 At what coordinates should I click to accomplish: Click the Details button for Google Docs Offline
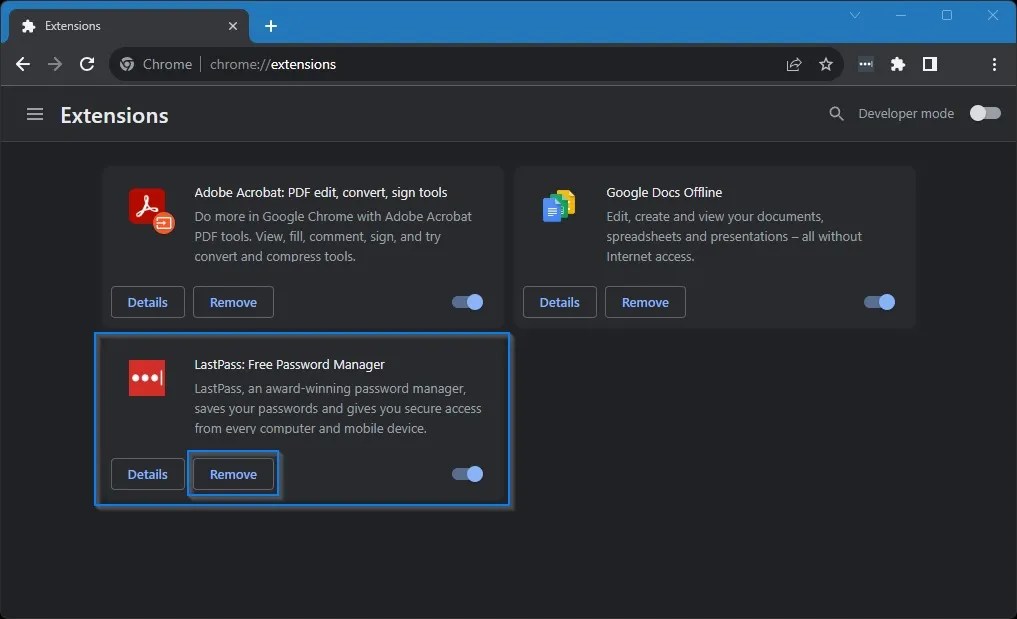(x=559, y=302)
